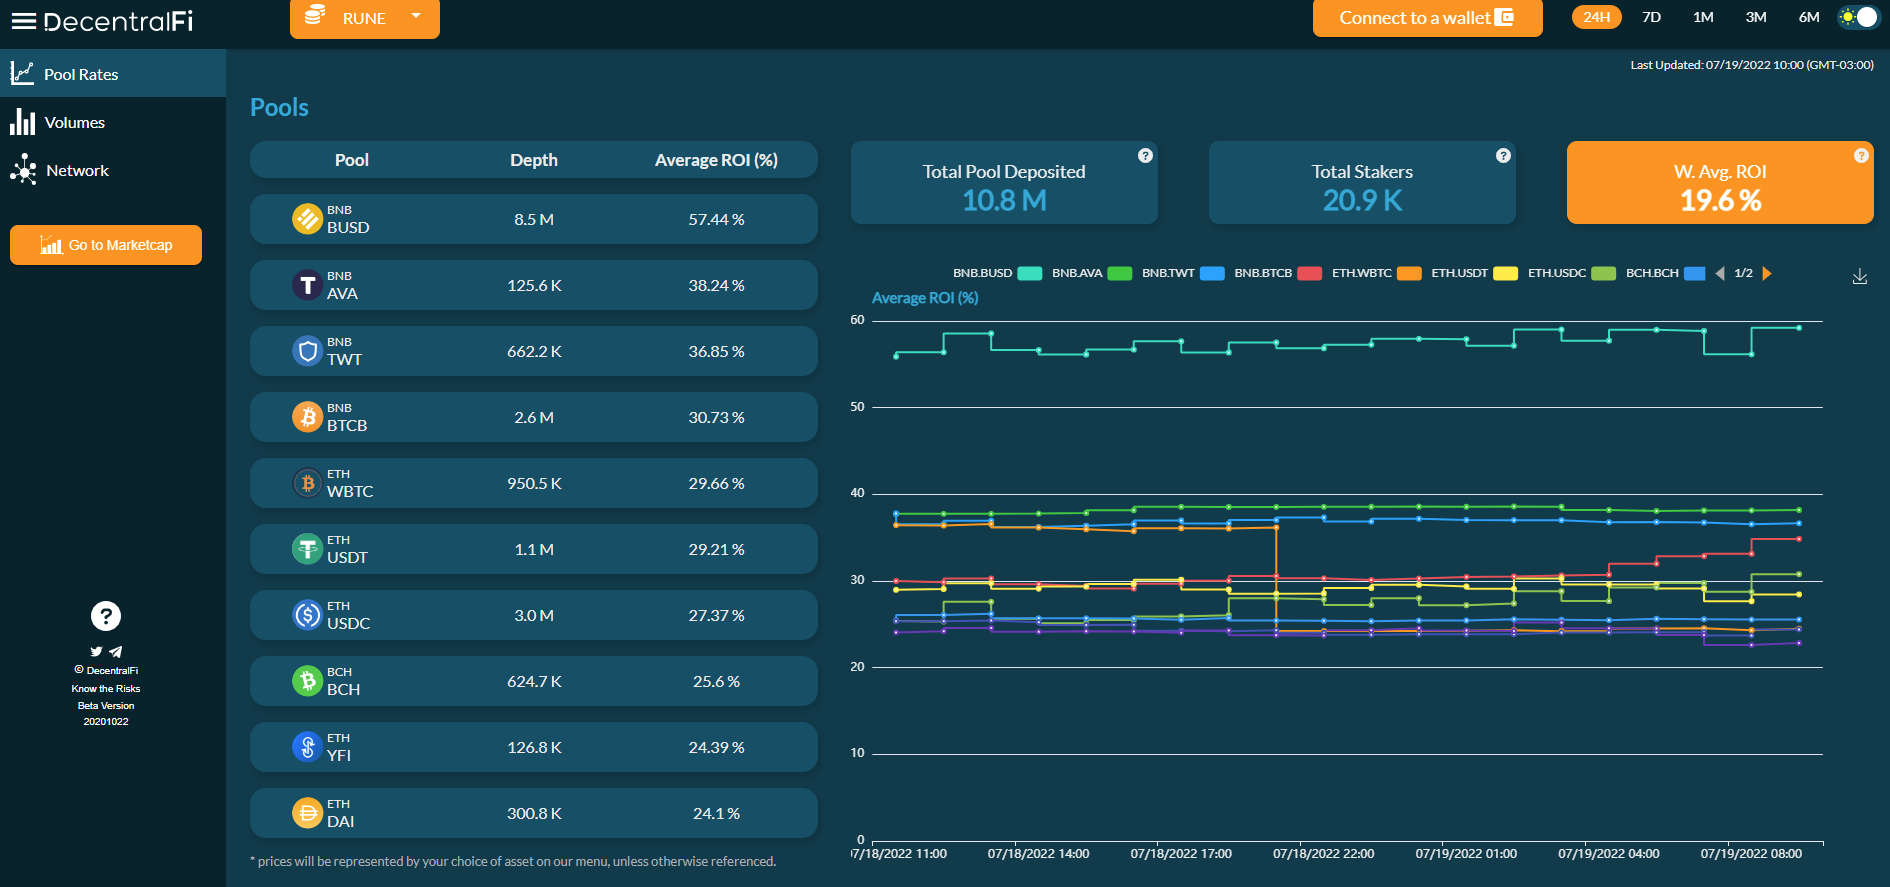Click the YFI token icon
1890x887 pixels.
point(307,747)
